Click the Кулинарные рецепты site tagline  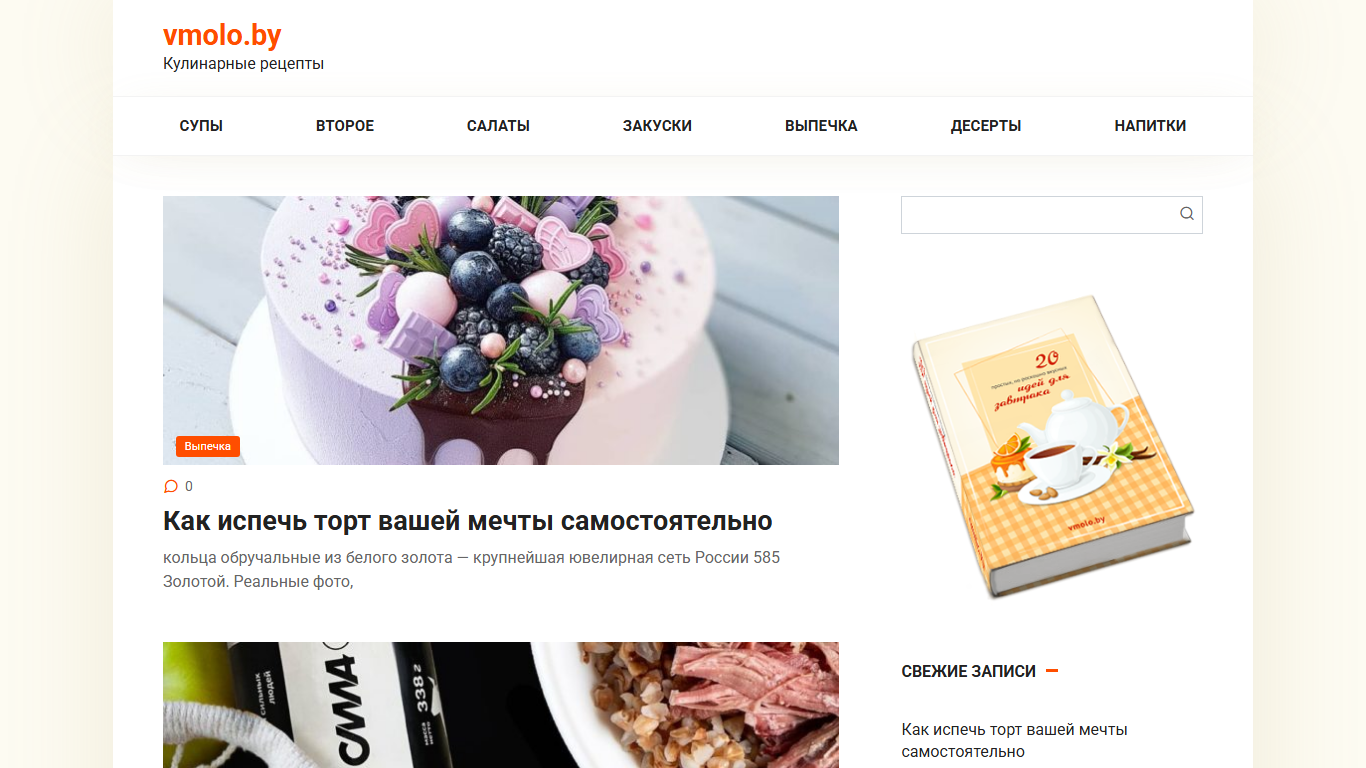point(243,64)
